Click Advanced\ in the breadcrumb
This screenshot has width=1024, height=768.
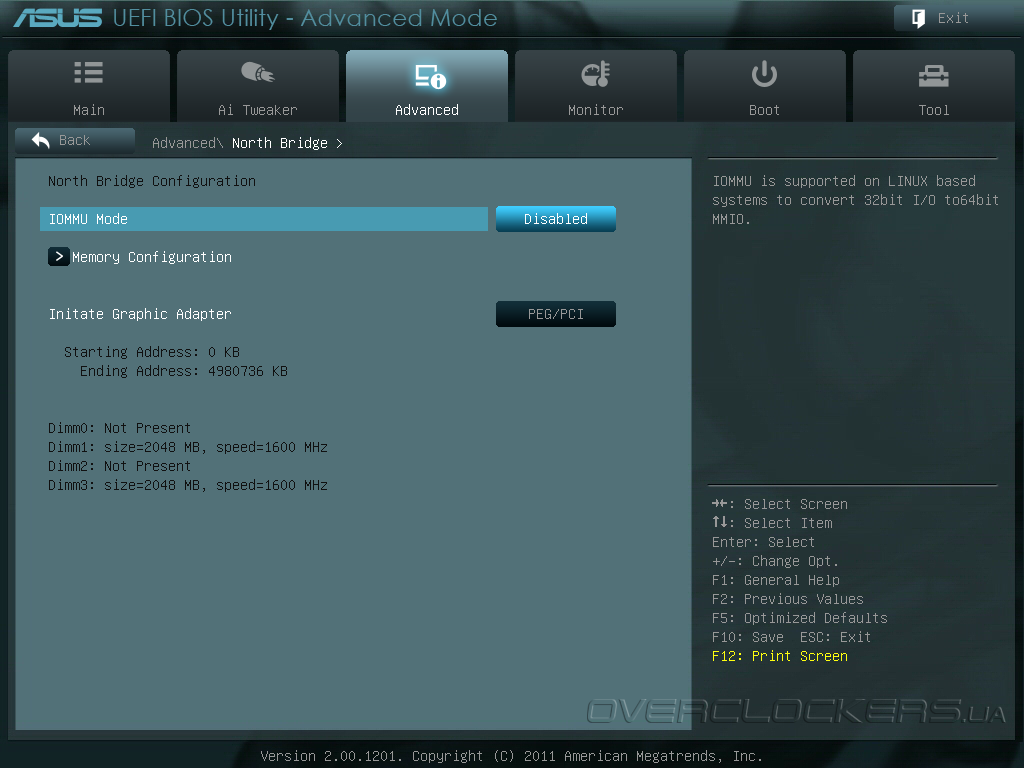(x=187, y=143)
